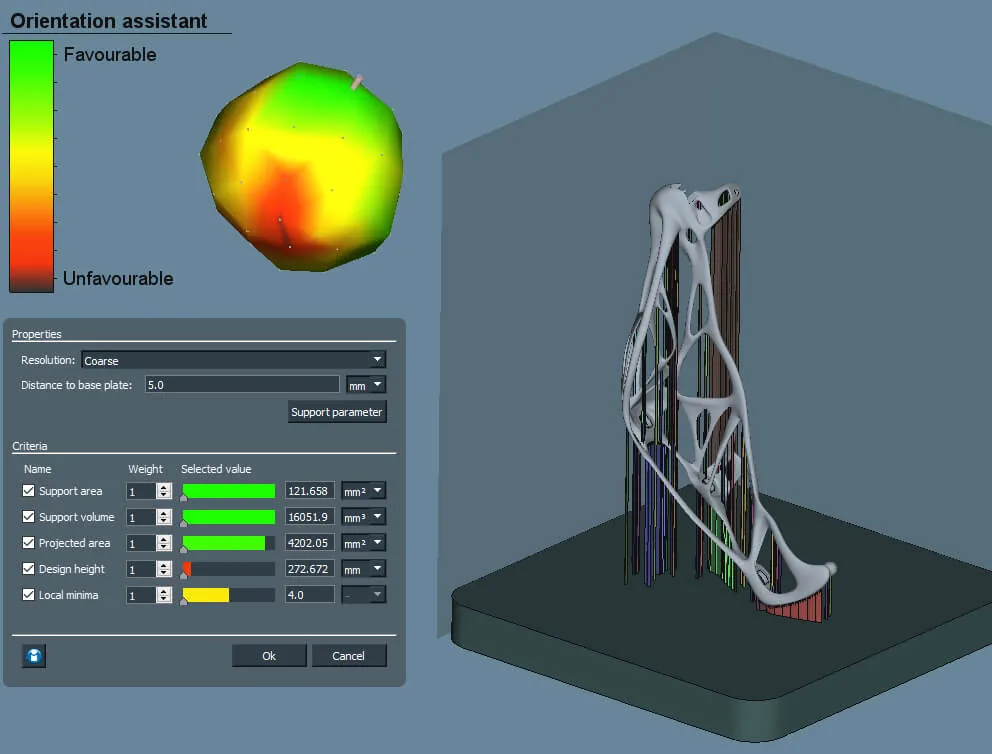Toggle the Local minima checkbox
This screenshot has width=992, height=754.
[28, 595]
